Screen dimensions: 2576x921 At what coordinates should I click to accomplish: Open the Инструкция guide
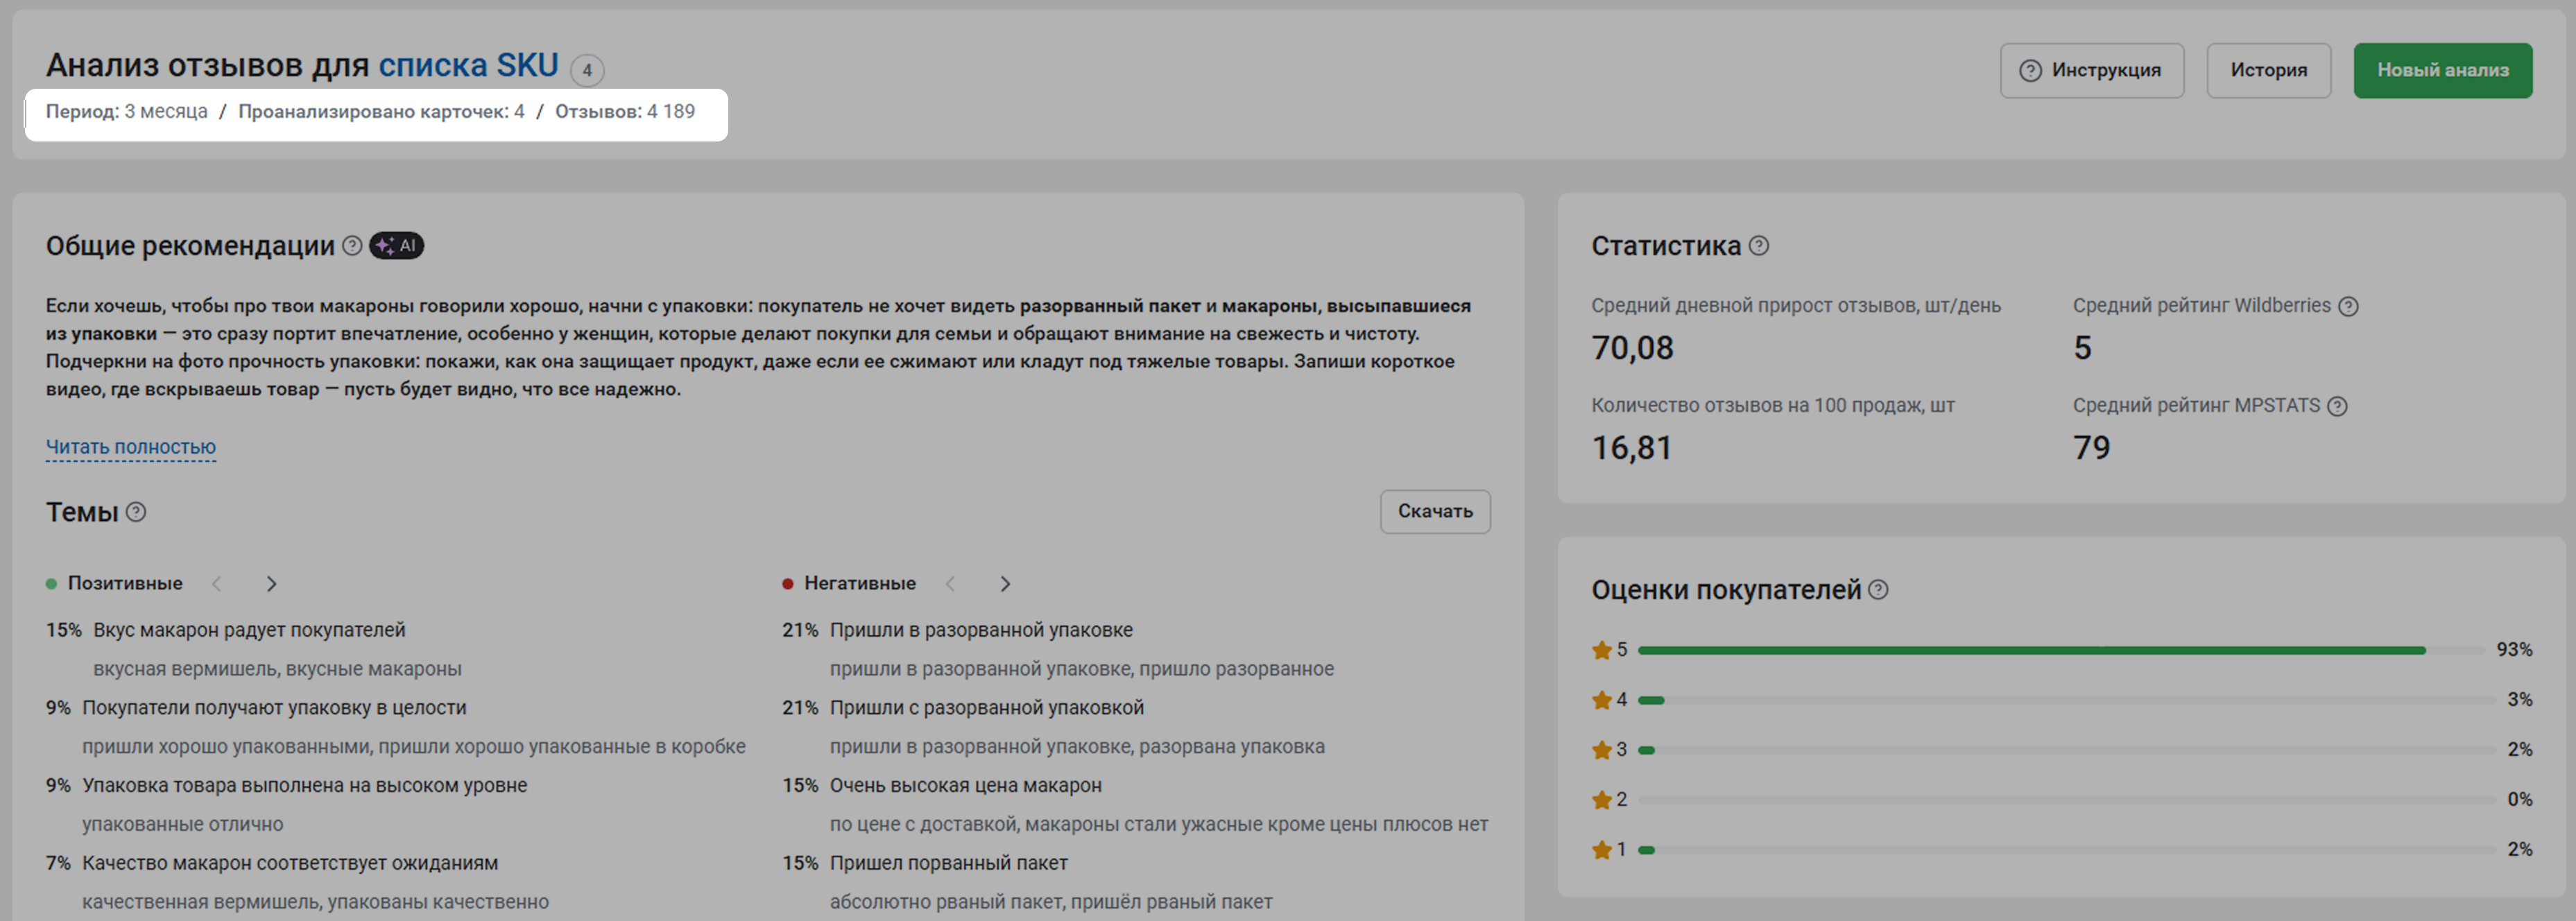tap(2091, 70)
